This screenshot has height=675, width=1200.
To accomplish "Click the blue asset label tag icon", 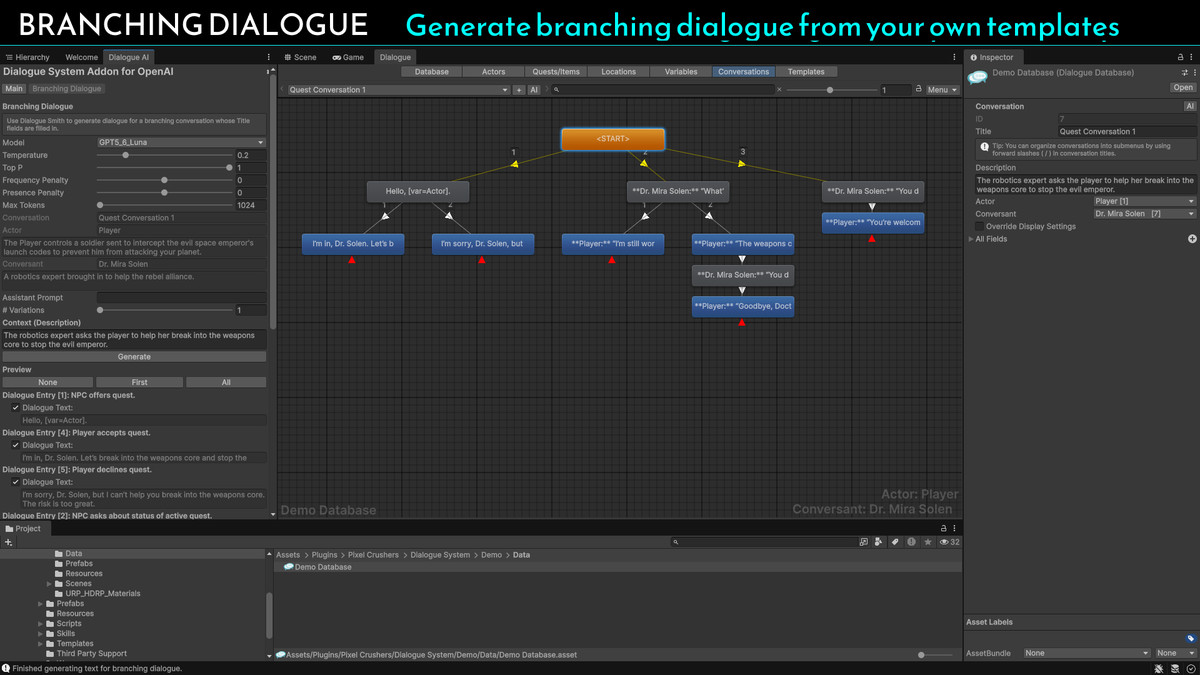I will pyautogui.click(x=1190, y=638).
